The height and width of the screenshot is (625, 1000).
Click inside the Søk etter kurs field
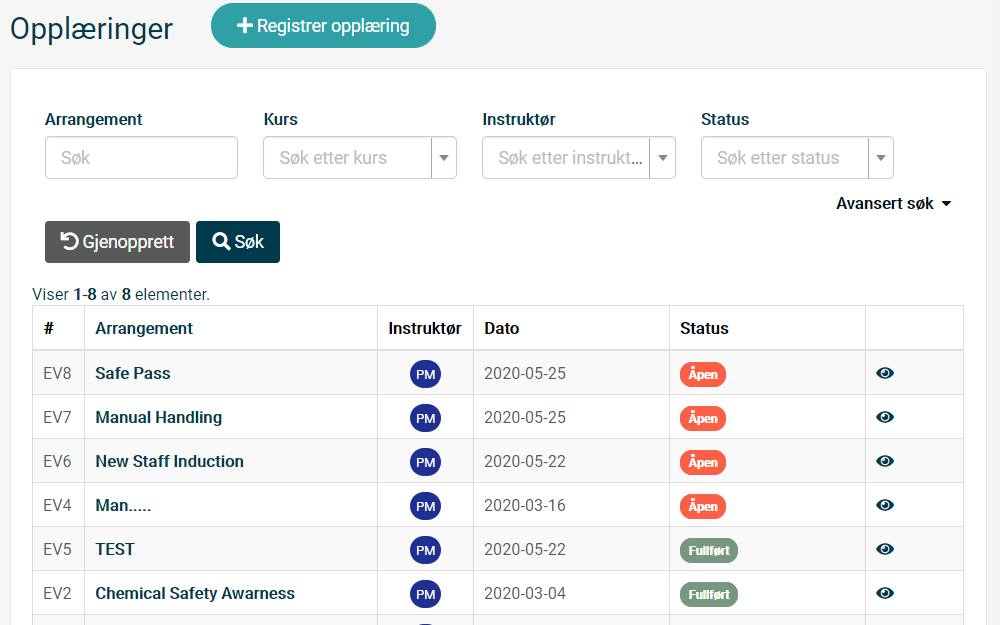pos(348,158)
